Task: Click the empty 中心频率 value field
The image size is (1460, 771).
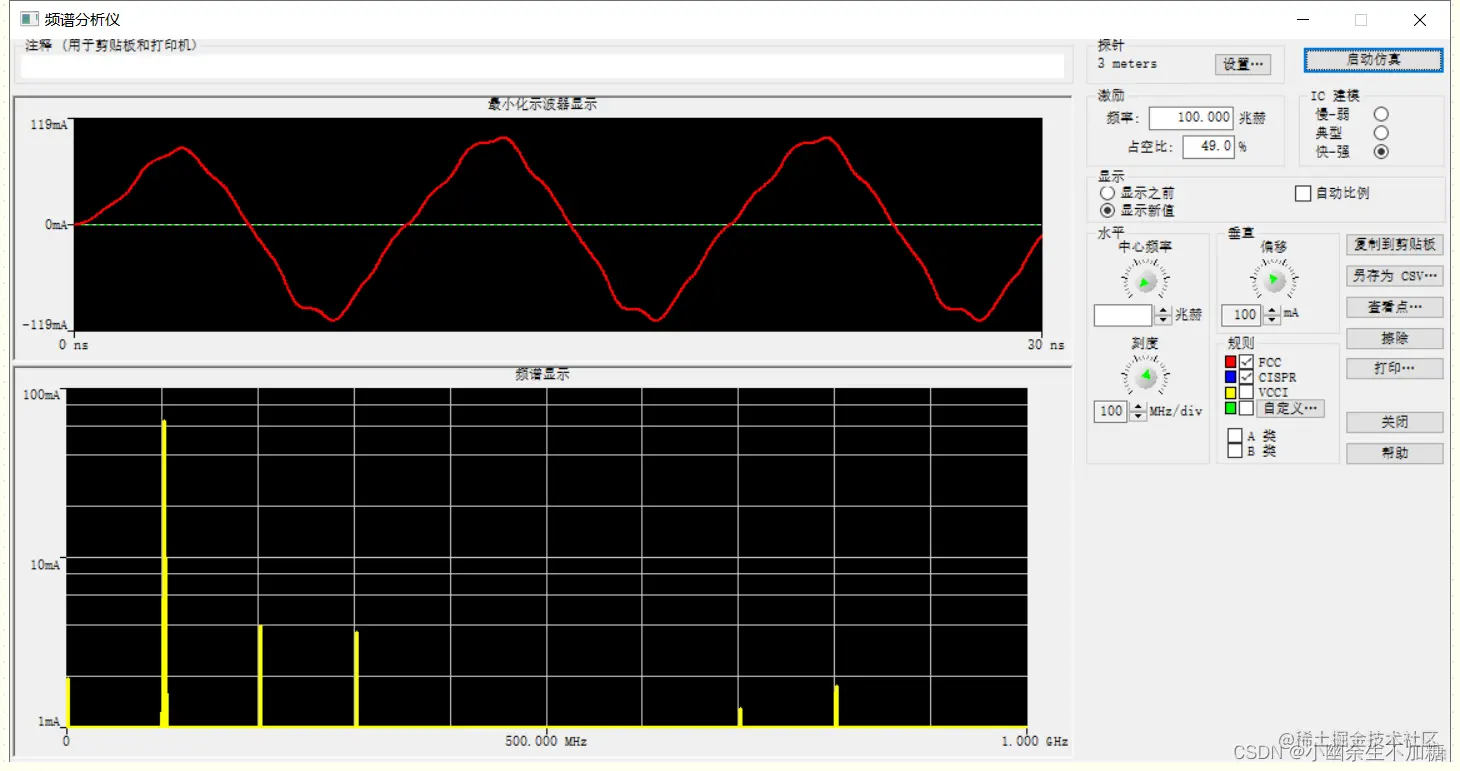Action: click(1124, 316)
